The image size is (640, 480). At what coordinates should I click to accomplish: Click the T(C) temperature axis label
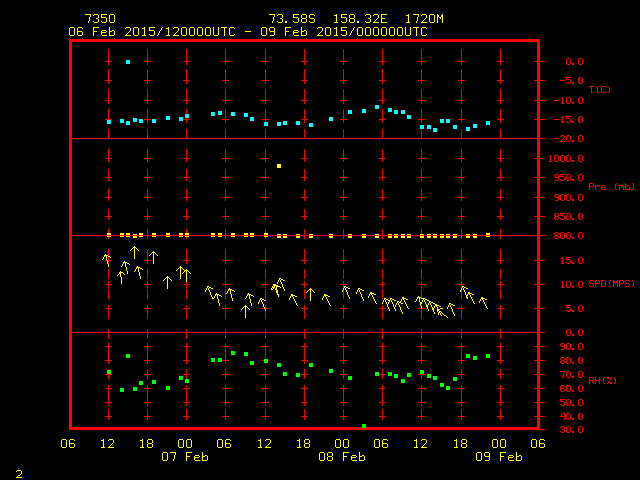(x=599, y=90)
